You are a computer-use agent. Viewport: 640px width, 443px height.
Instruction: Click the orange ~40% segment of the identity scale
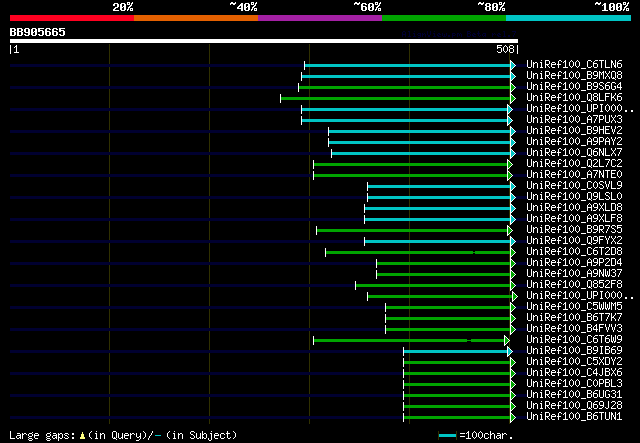(x=196, y=18)
